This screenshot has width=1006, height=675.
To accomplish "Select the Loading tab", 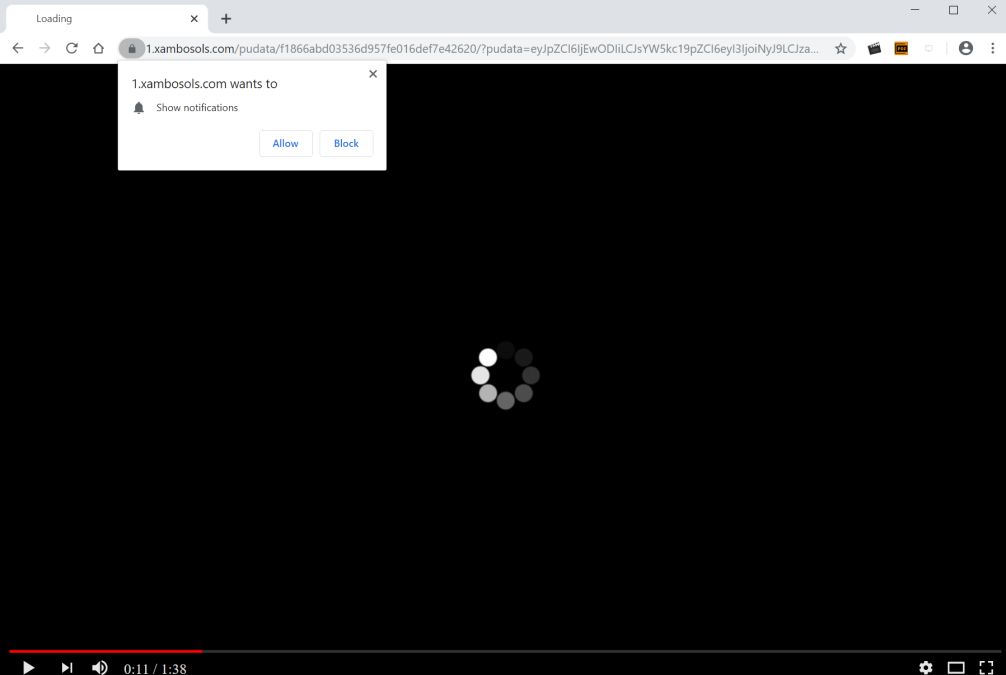I will pos(107,19).
